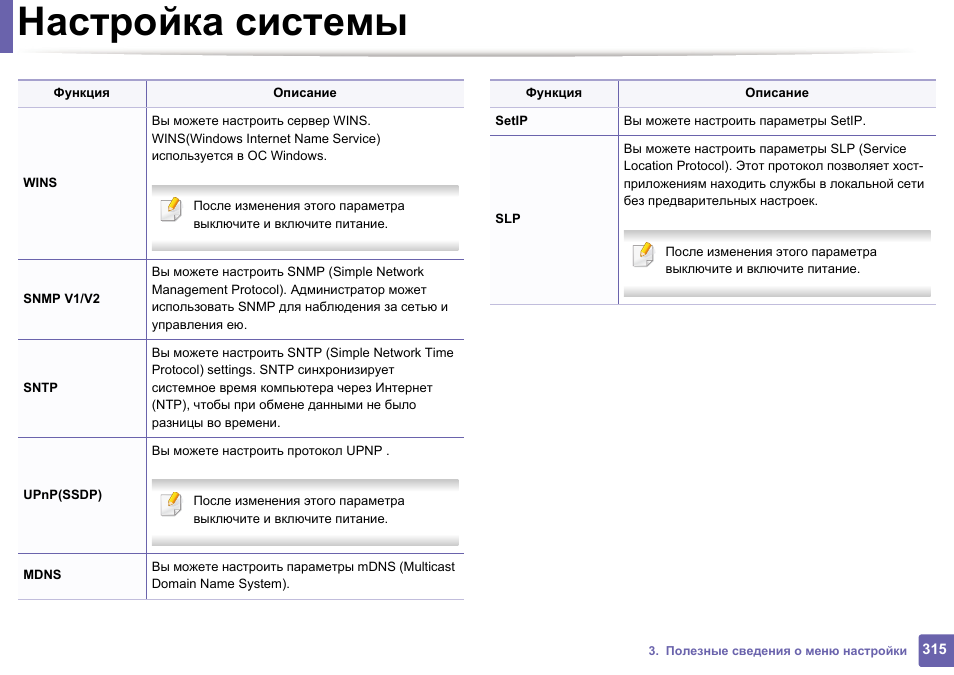Click the 'Описание' header in the left table
Screen dimensions: 954x675
[x=305, y=93]
